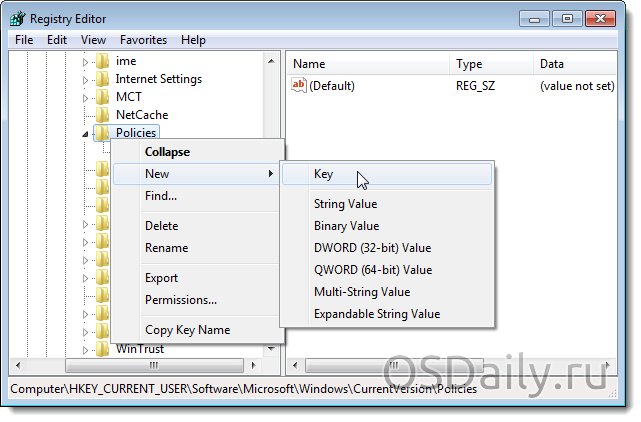
Task: Click the Name column header
Action: tap(309, 64)
